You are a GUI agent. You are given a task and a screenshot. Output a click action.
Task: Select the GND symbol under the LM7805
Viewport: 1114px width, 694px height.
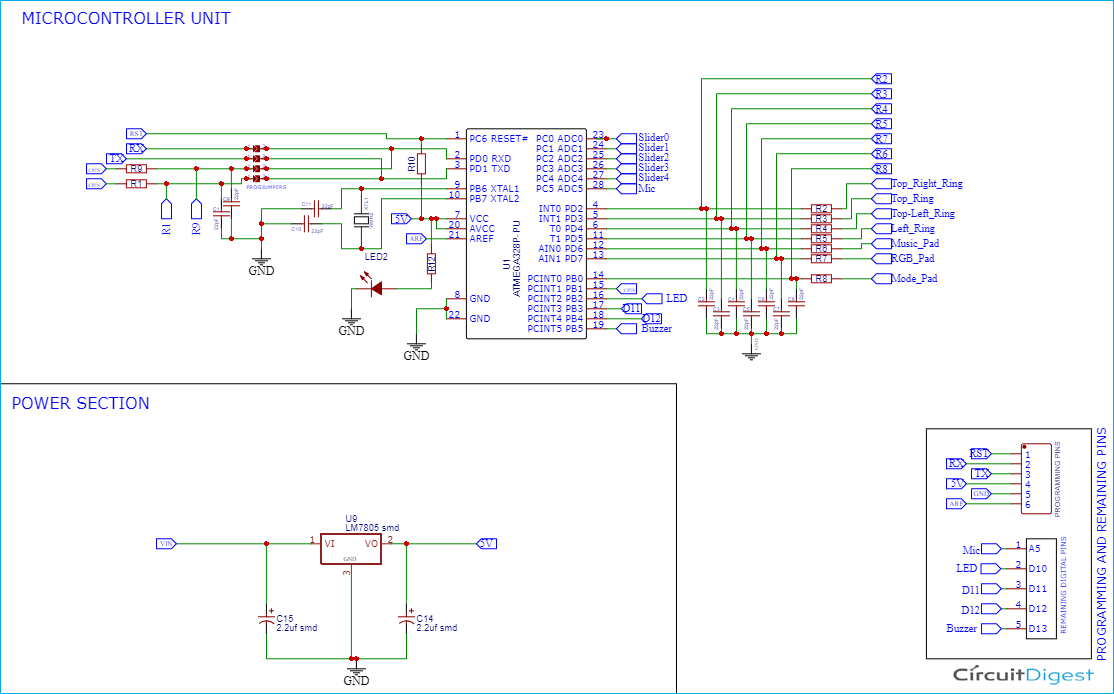coord(356,675)
